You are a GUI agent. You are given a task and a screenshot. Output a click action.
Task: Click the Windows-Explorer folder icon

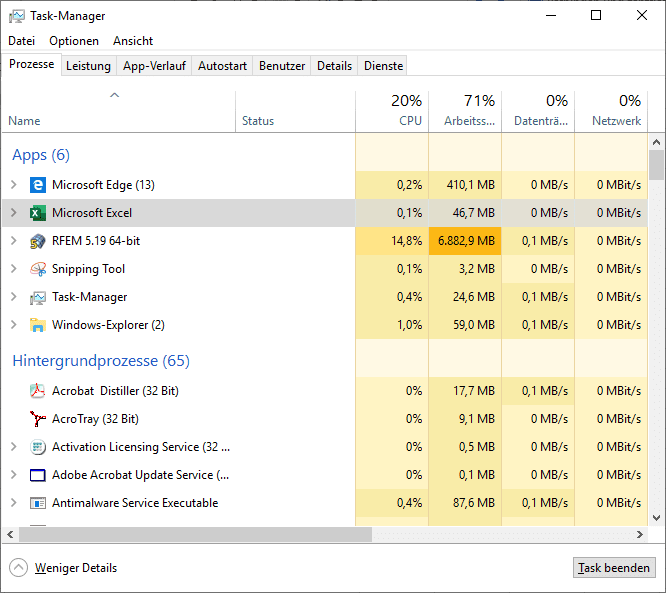point(38,325)
